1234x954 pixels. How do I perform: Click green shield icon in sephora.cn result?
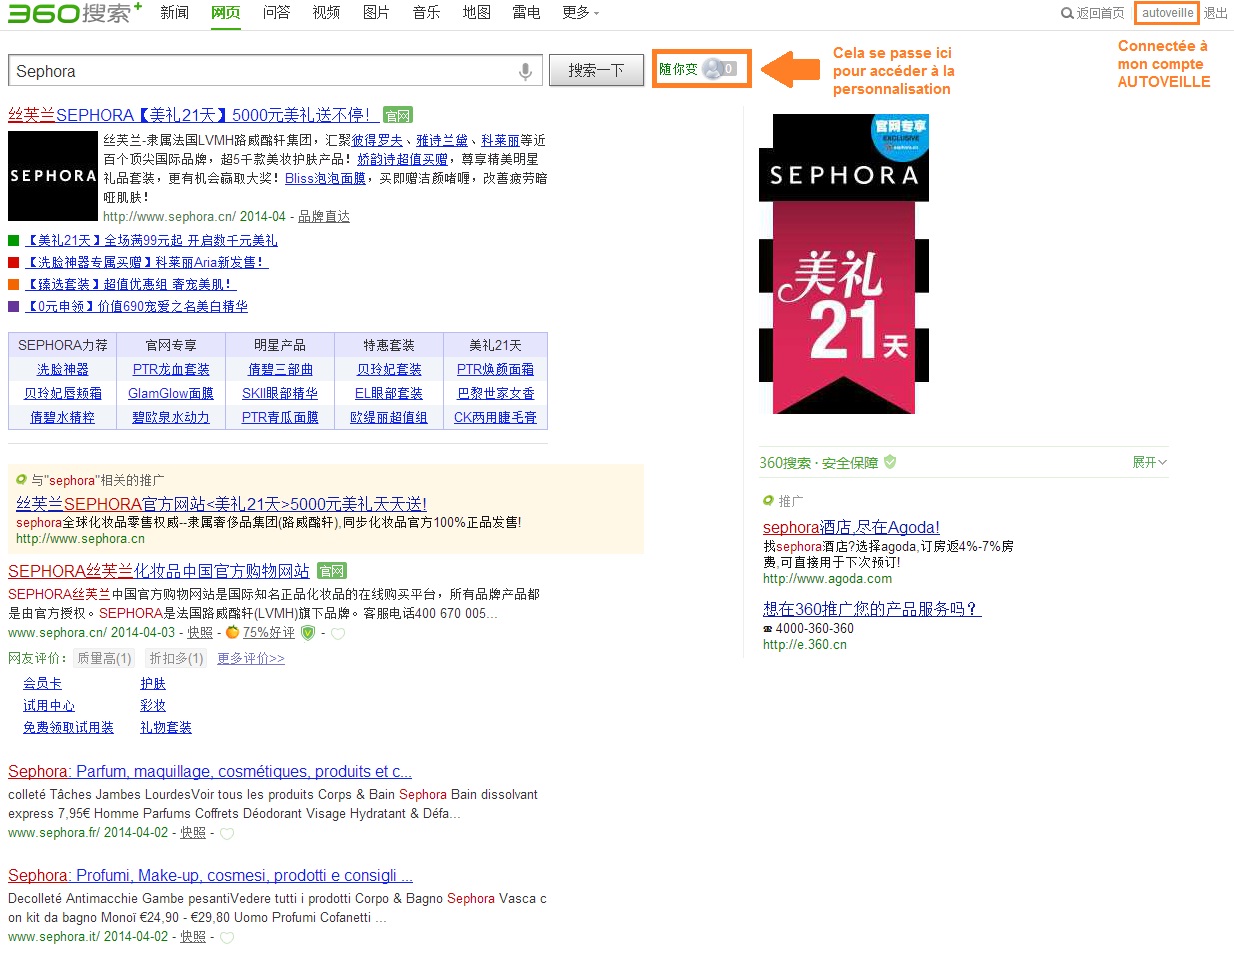tap(308, 633)
